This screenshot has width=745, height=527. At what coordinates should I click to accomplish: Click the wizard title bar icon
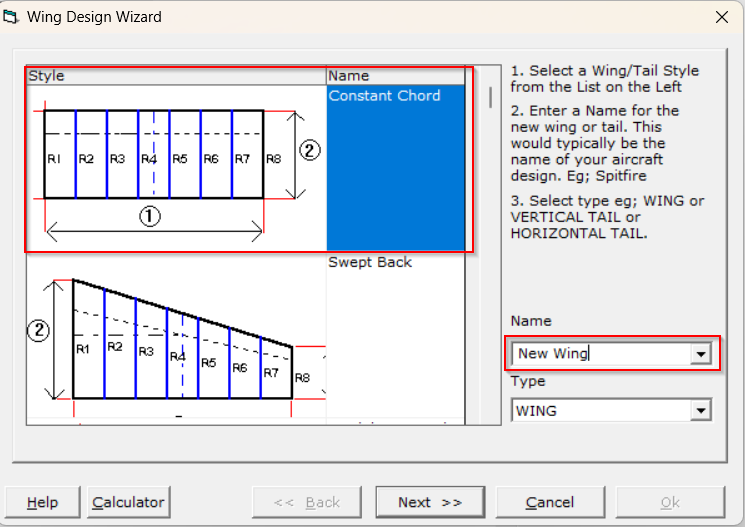(10, 17)
